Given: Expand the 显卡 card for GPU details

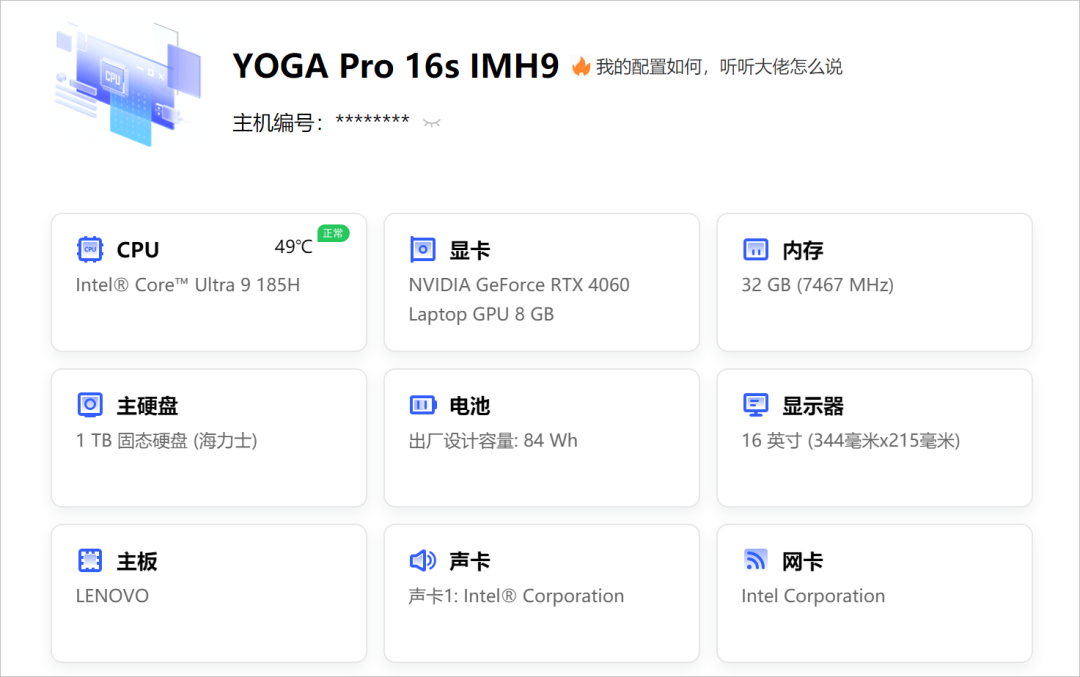Looking at the screenshot, I should (x=541, y=282).
